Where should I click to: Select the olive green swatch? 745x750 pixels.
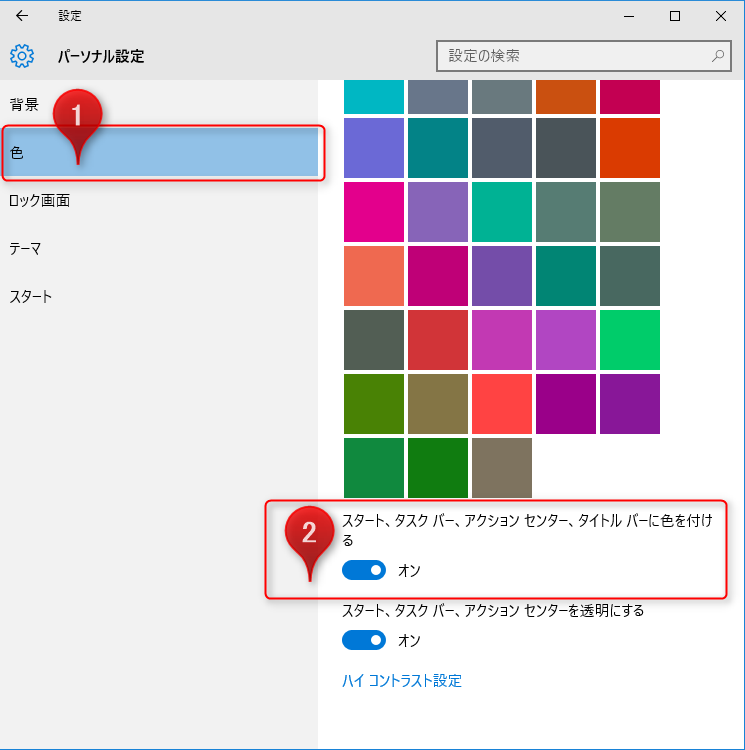[374, 404]
